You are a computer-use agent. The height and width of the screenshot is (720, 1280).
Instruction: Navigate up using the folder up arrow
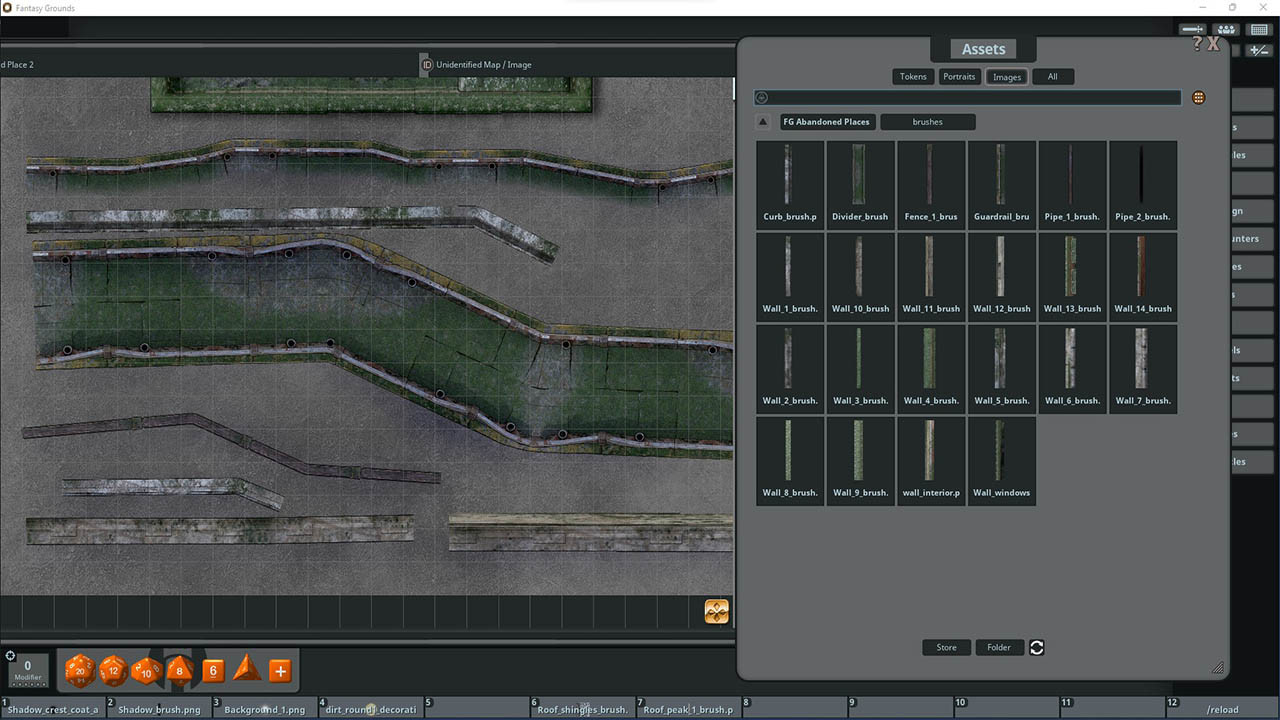pyautogui.click(x=762, y=121)
